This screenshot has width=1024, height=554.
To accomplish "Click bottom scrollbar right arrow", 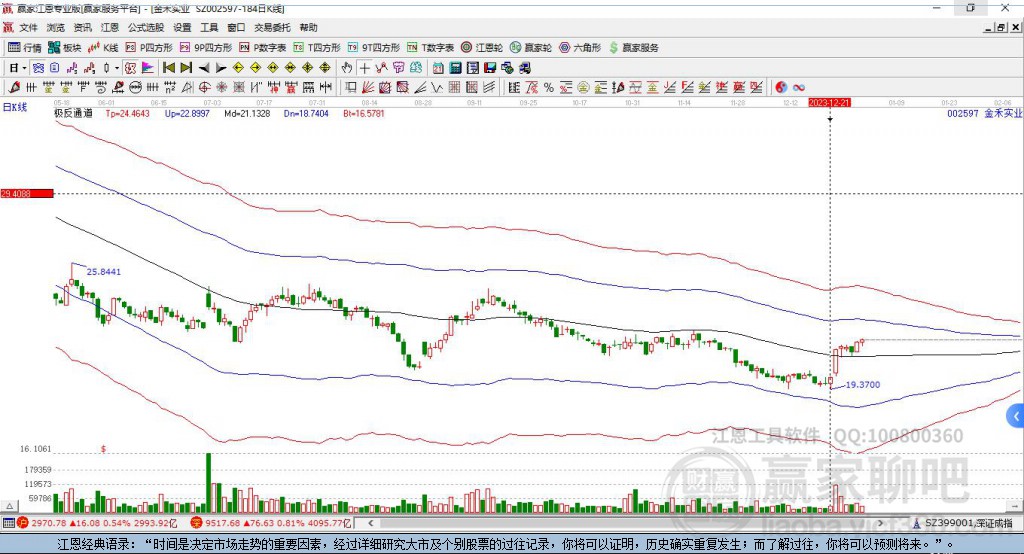I will tap(880, 523).
